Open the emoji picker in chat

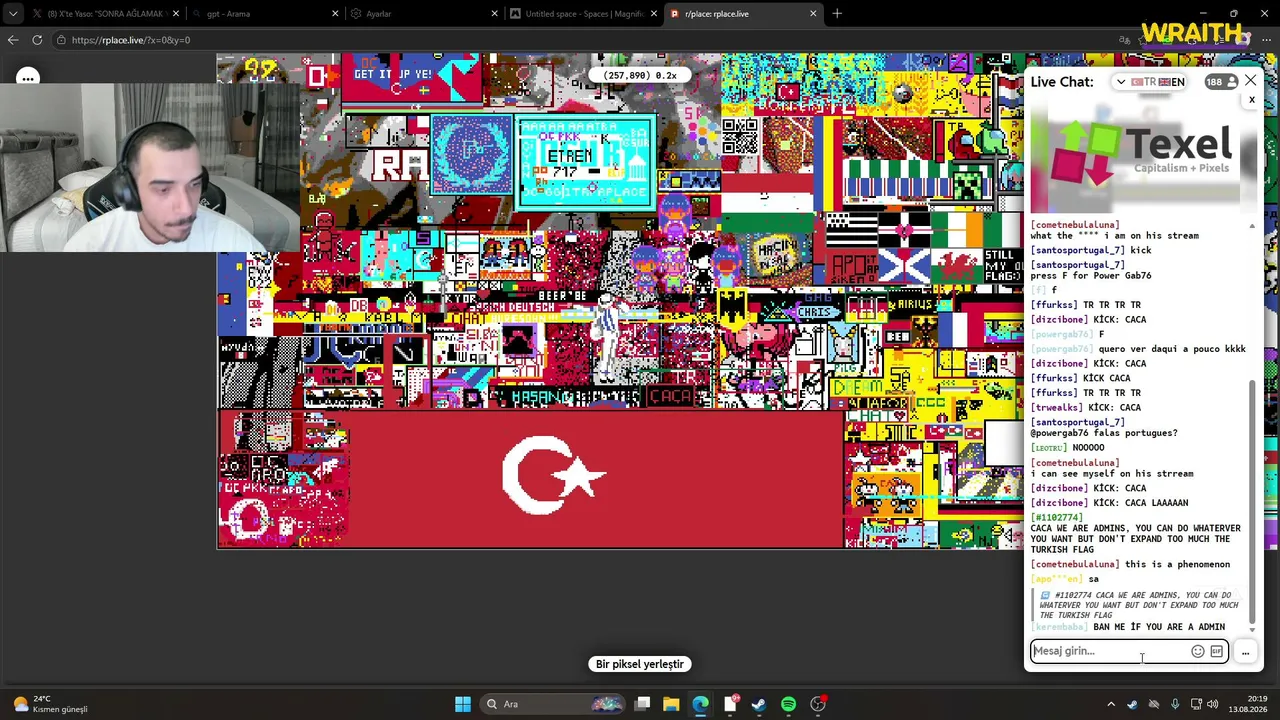pos(1198,652)
